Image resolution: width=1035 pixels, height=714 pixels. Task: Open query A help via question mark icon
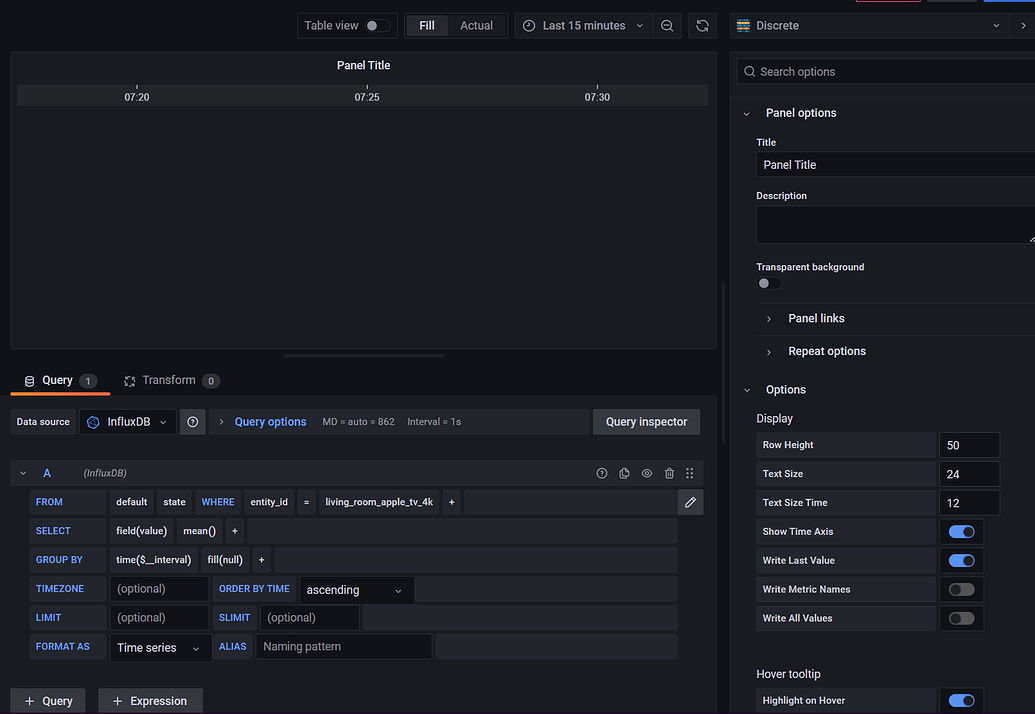pos(602,473)
